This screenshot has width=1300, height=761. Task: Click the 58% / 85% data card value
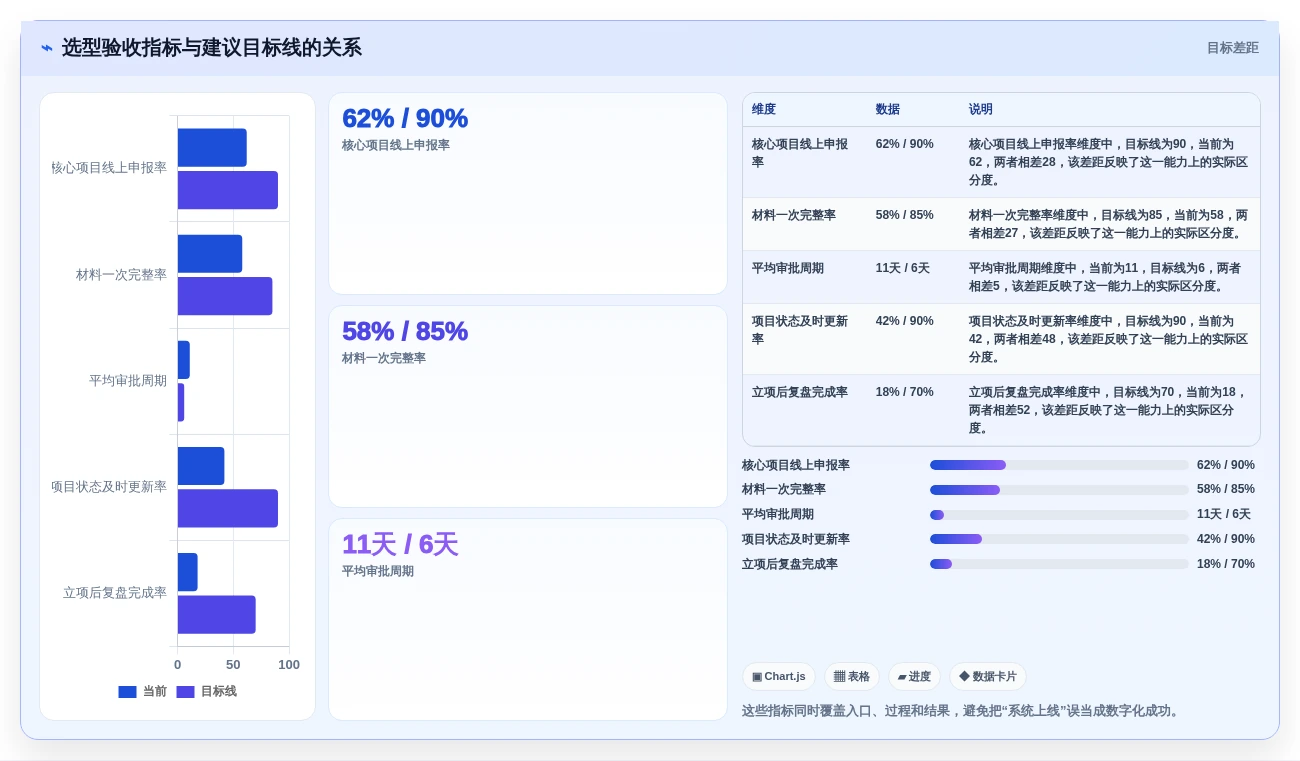(405, 331)
